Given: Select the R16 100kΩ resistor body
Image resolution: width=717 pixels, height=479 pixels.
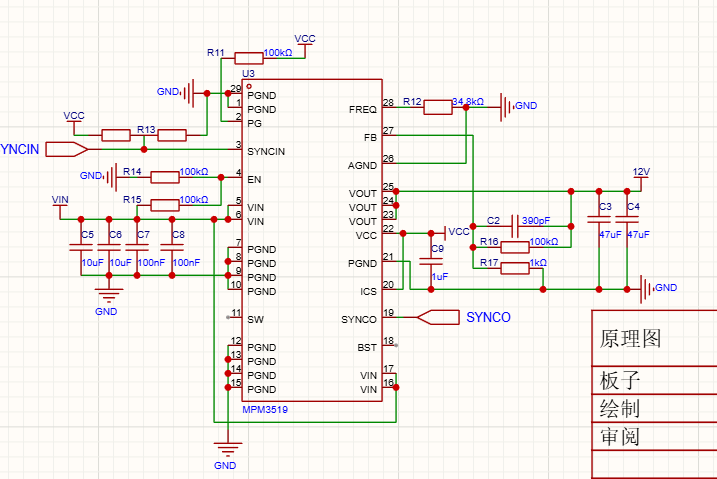Looking at the screenshot, I should coord(514,247).
